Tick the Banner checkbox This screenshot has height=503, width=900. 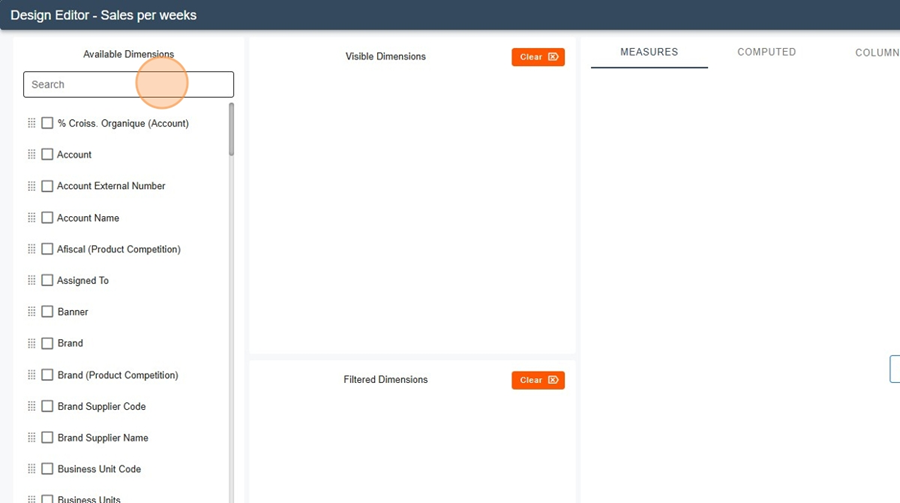[47, 312]
